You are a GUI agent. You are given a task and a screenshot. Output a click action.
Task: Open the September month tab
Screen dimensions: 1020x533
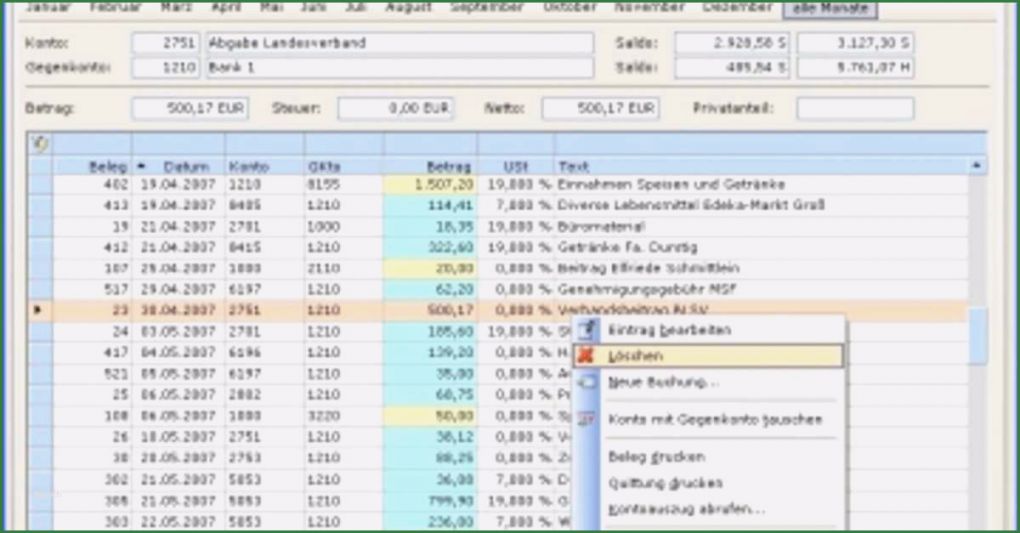click(487, 8)
